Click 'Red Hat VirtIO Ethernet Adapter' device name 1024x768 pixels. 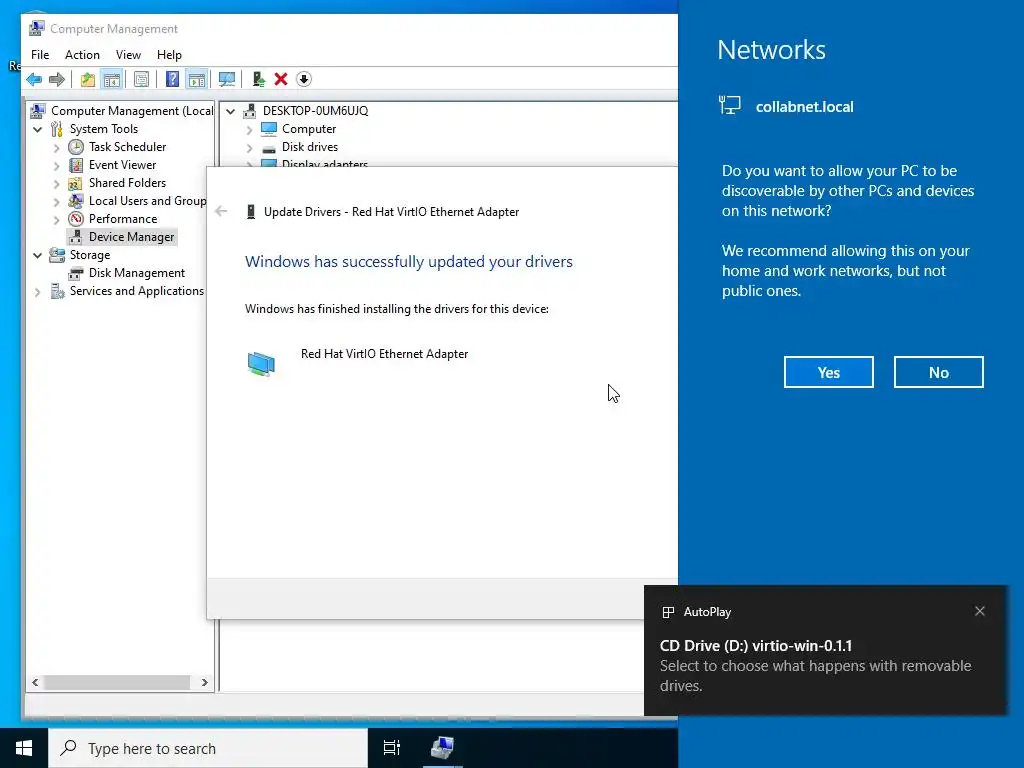click(x=384, y=354)
